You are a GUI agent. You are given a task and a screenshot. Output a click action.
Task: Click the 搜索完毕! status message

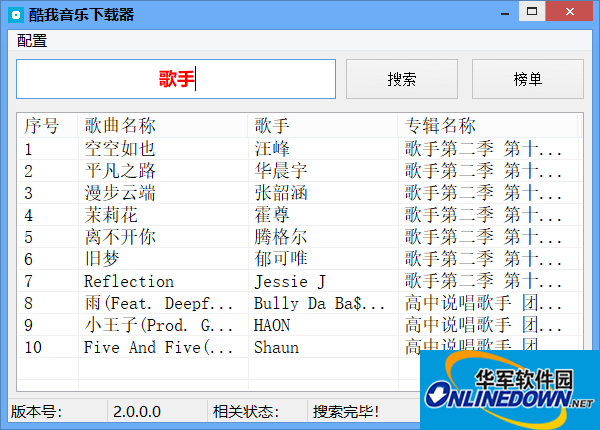346,412
